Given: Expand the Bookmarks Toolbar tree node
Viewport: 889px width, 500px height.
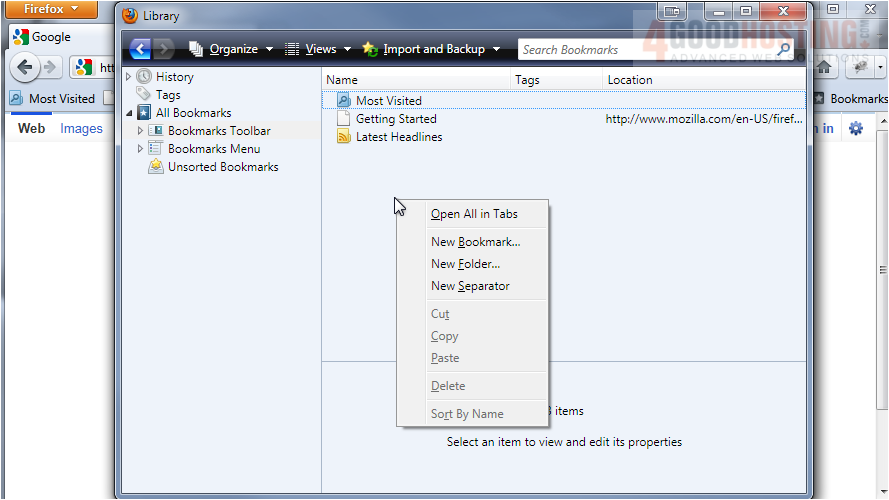Looking at the screenshot, I should click(x=141, y=131).
